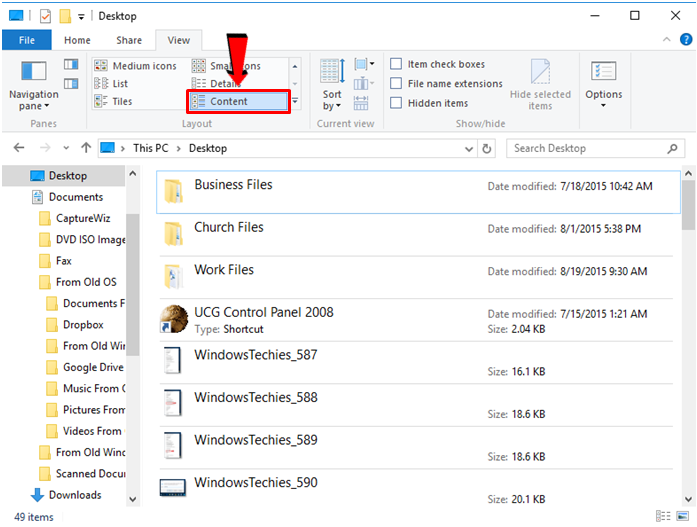Select Downloads in navigation tree

(x=67, y=495)
